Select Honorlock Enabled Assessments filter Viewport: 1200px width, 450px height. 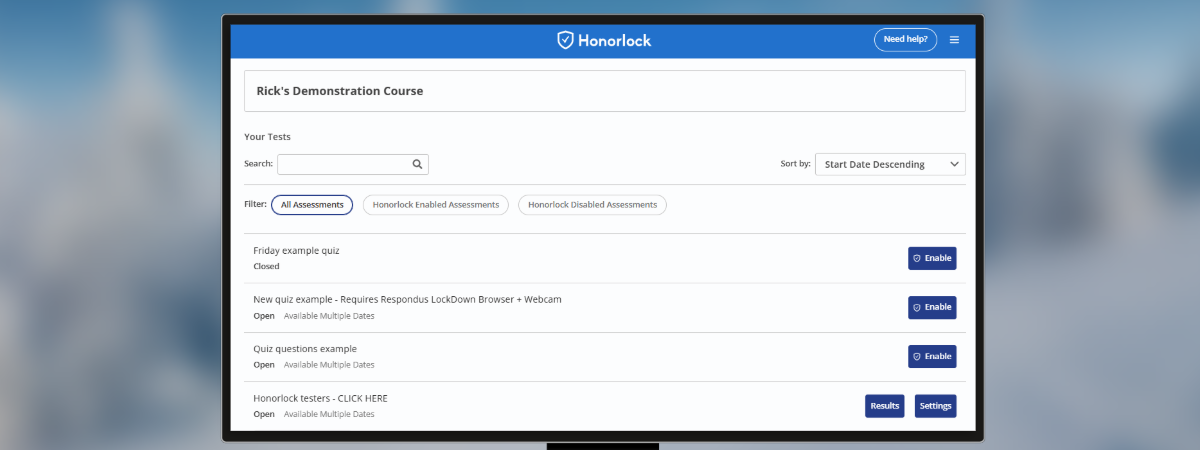(435, 205)
